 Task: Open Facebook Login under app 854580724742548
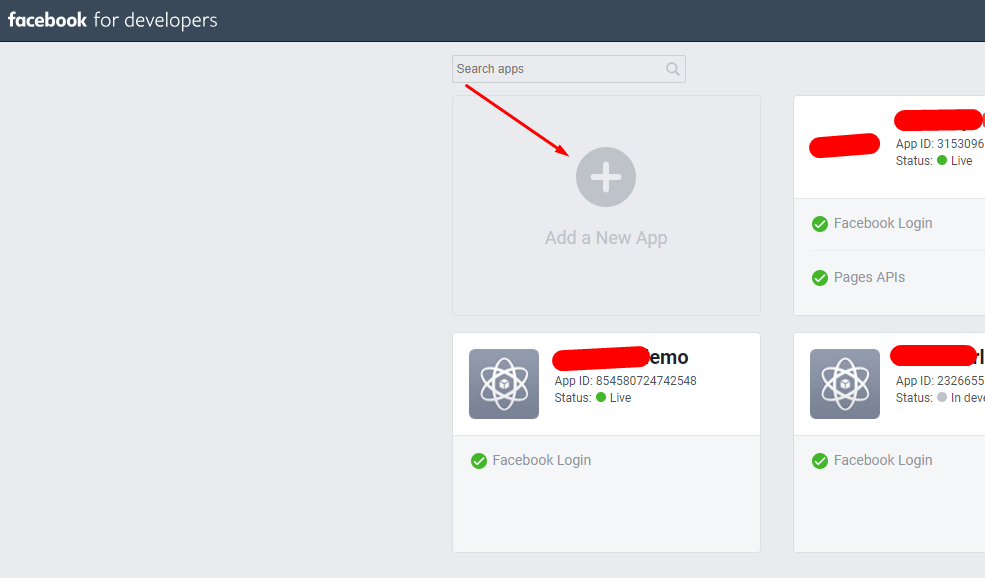(x=541, y=461)
